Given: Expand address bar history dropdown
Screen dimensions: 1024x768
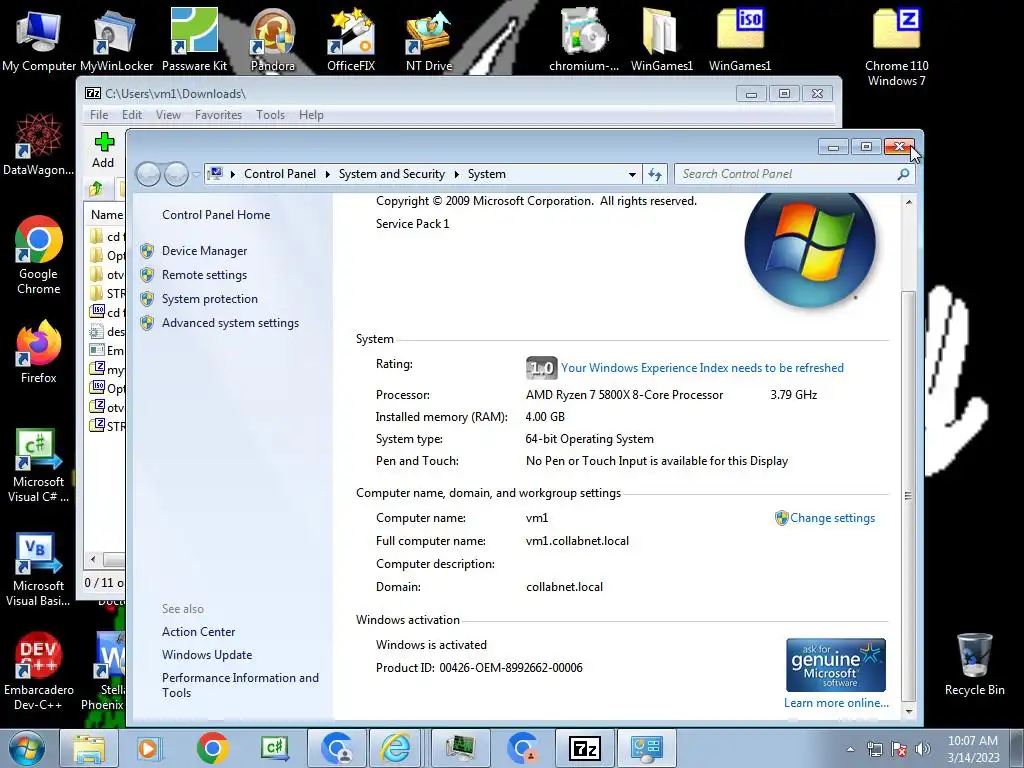Looking at the screenshot, I should (632, 174).
